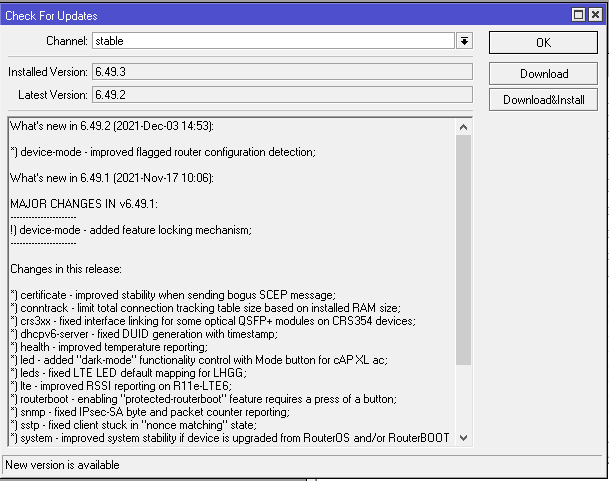Click the 'New version is available' status text
This screenshot has width=609, height=481.
pos(62,465)
